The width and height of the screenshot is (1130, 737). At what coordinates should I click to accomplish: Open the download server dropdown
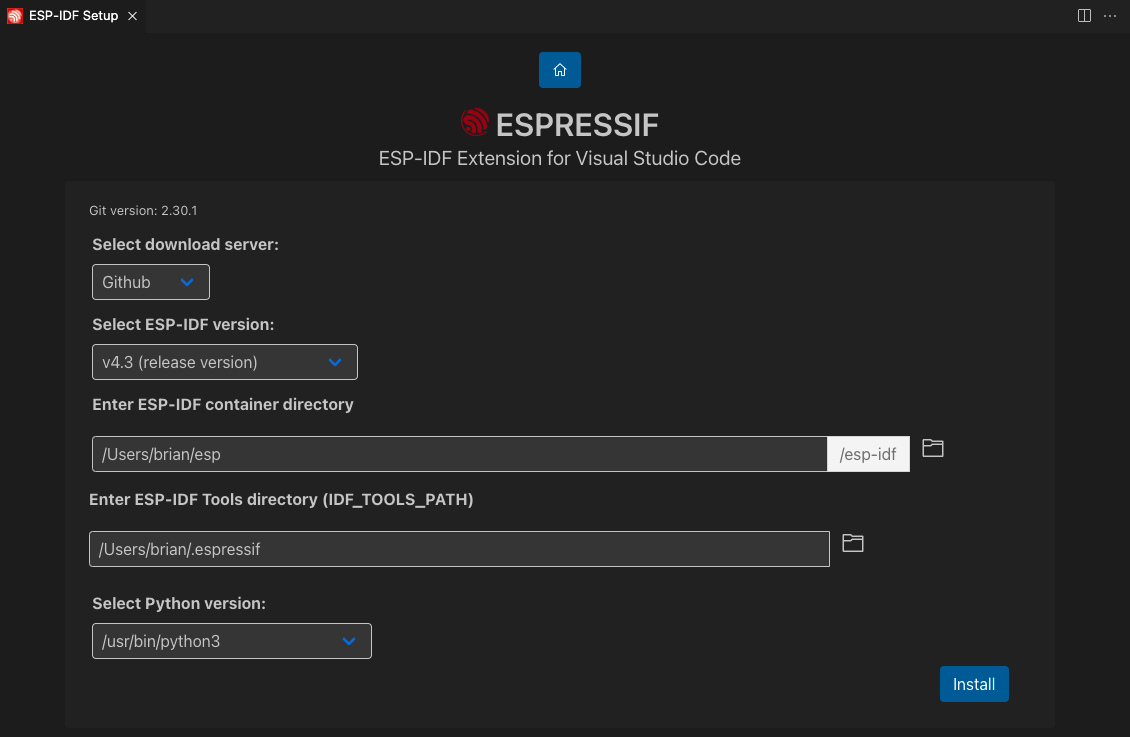pos(150,282)
